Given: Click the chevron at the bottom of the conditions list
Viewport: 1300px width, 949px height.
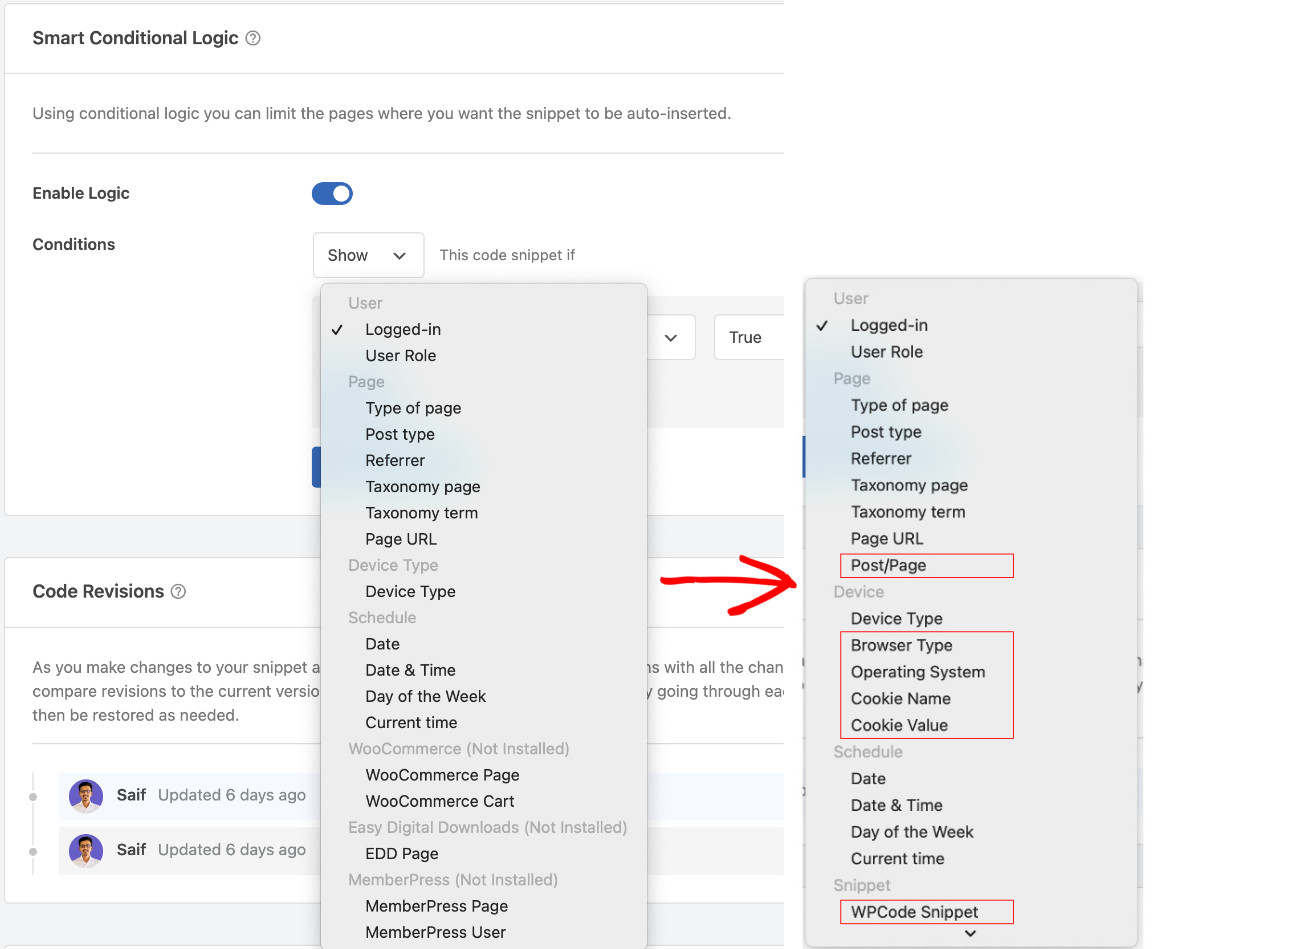Looking at the screenshot, I should click(x=971, y=931).
